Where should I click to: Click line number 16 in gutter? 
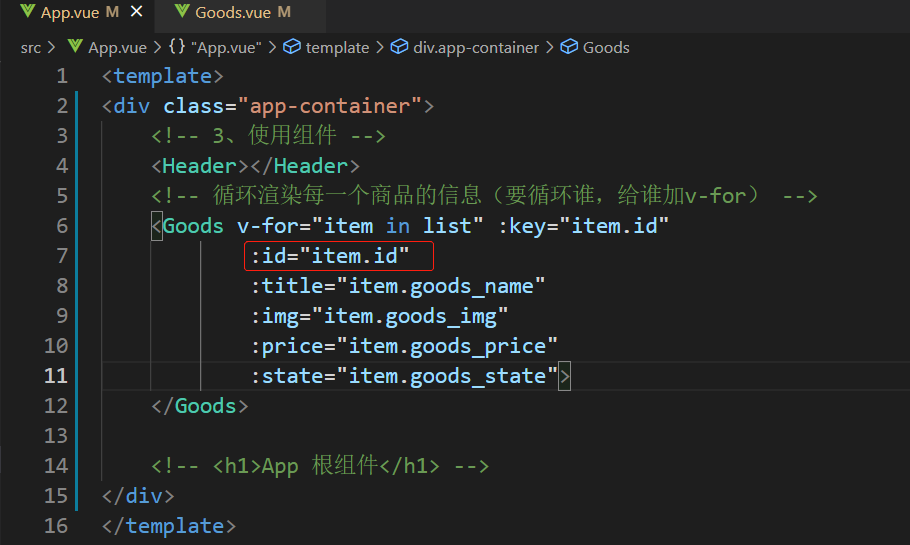[x=56, y=525]
